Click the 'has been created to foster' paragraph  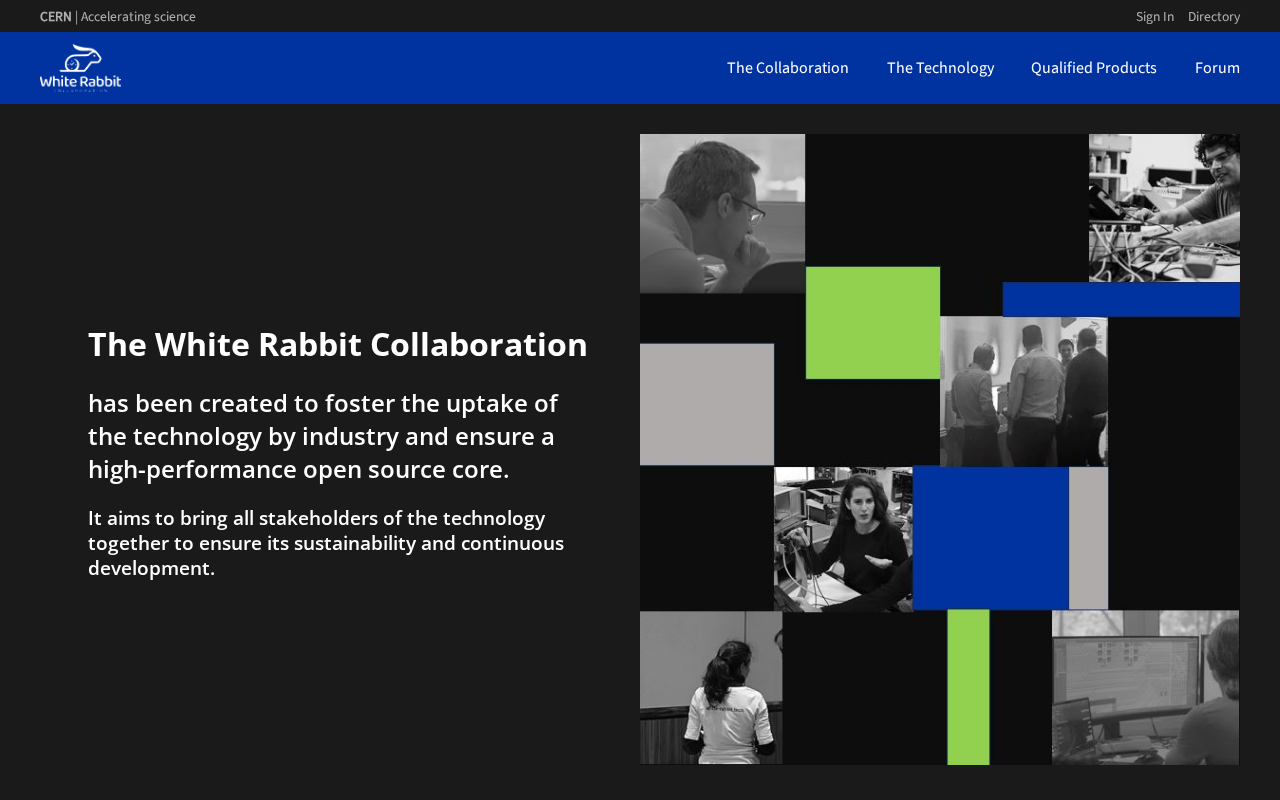click(323, 436)
